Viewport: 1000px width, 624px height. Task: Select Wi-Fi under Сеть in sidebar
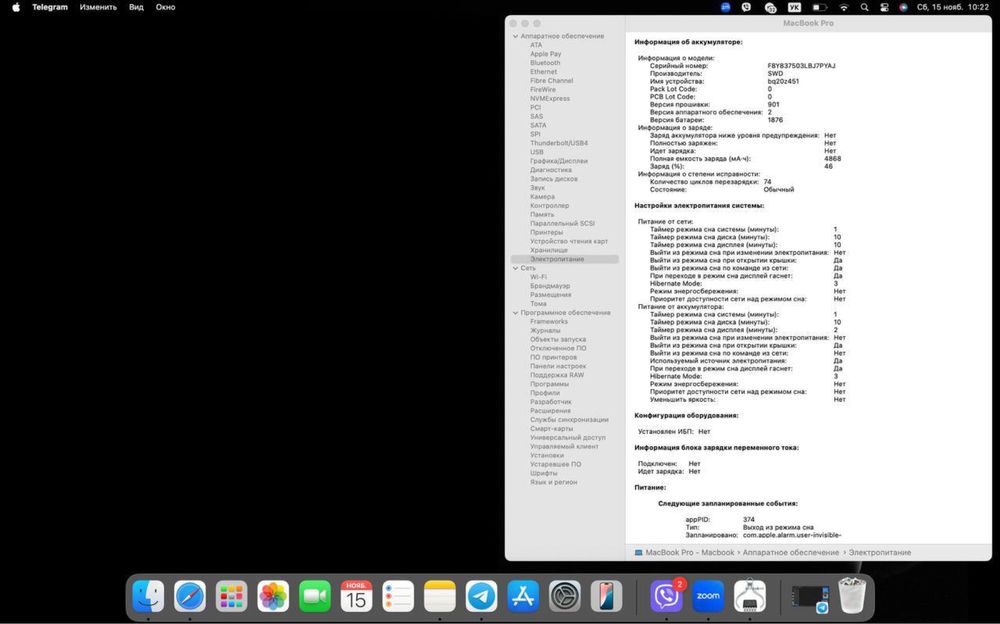538,277
